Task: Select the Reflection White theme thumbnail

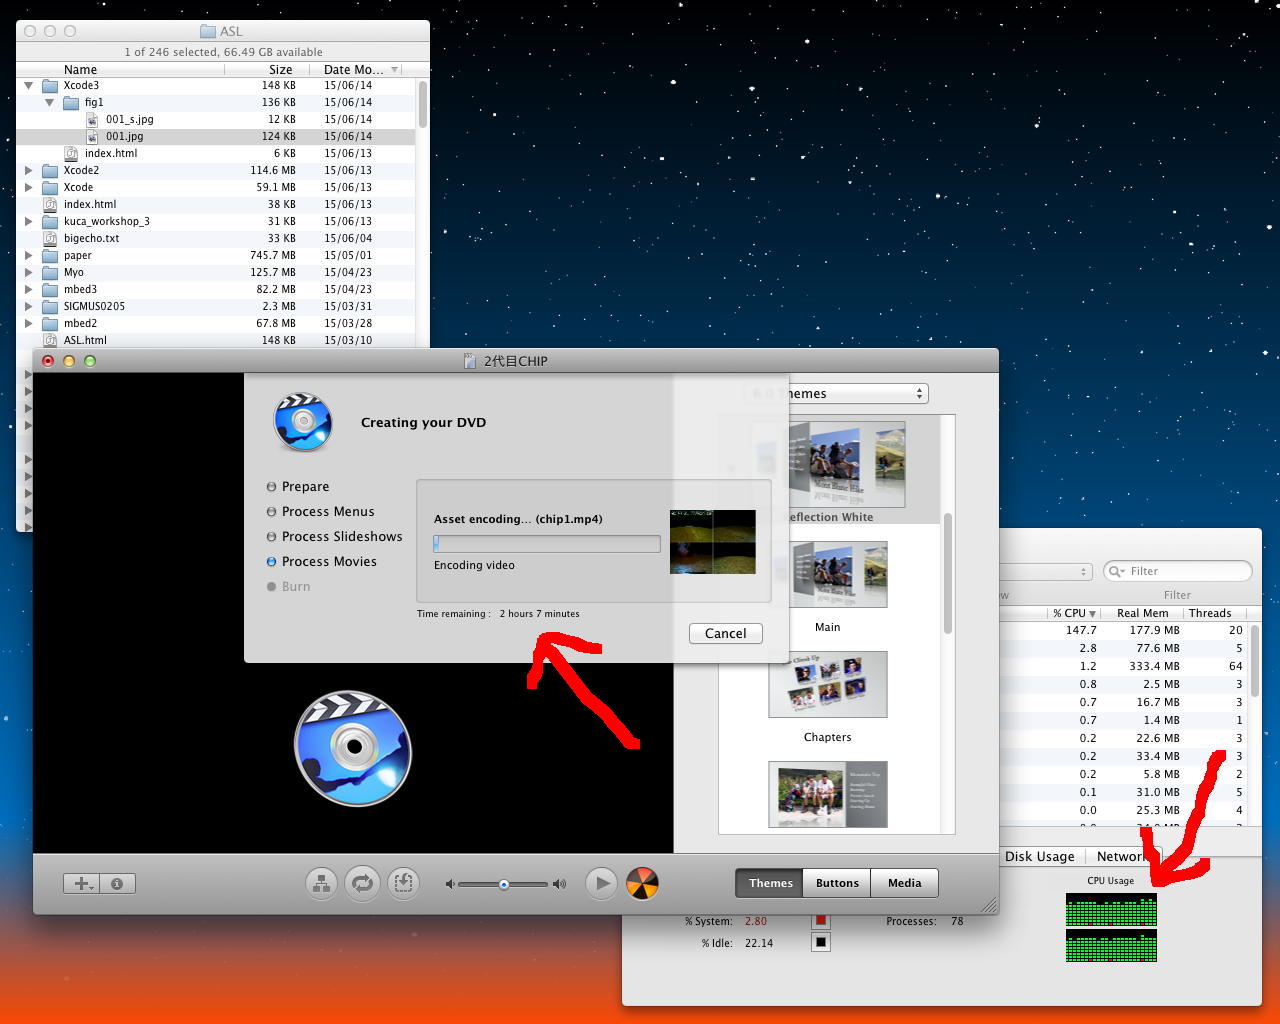Action: [x=847, y=464]
